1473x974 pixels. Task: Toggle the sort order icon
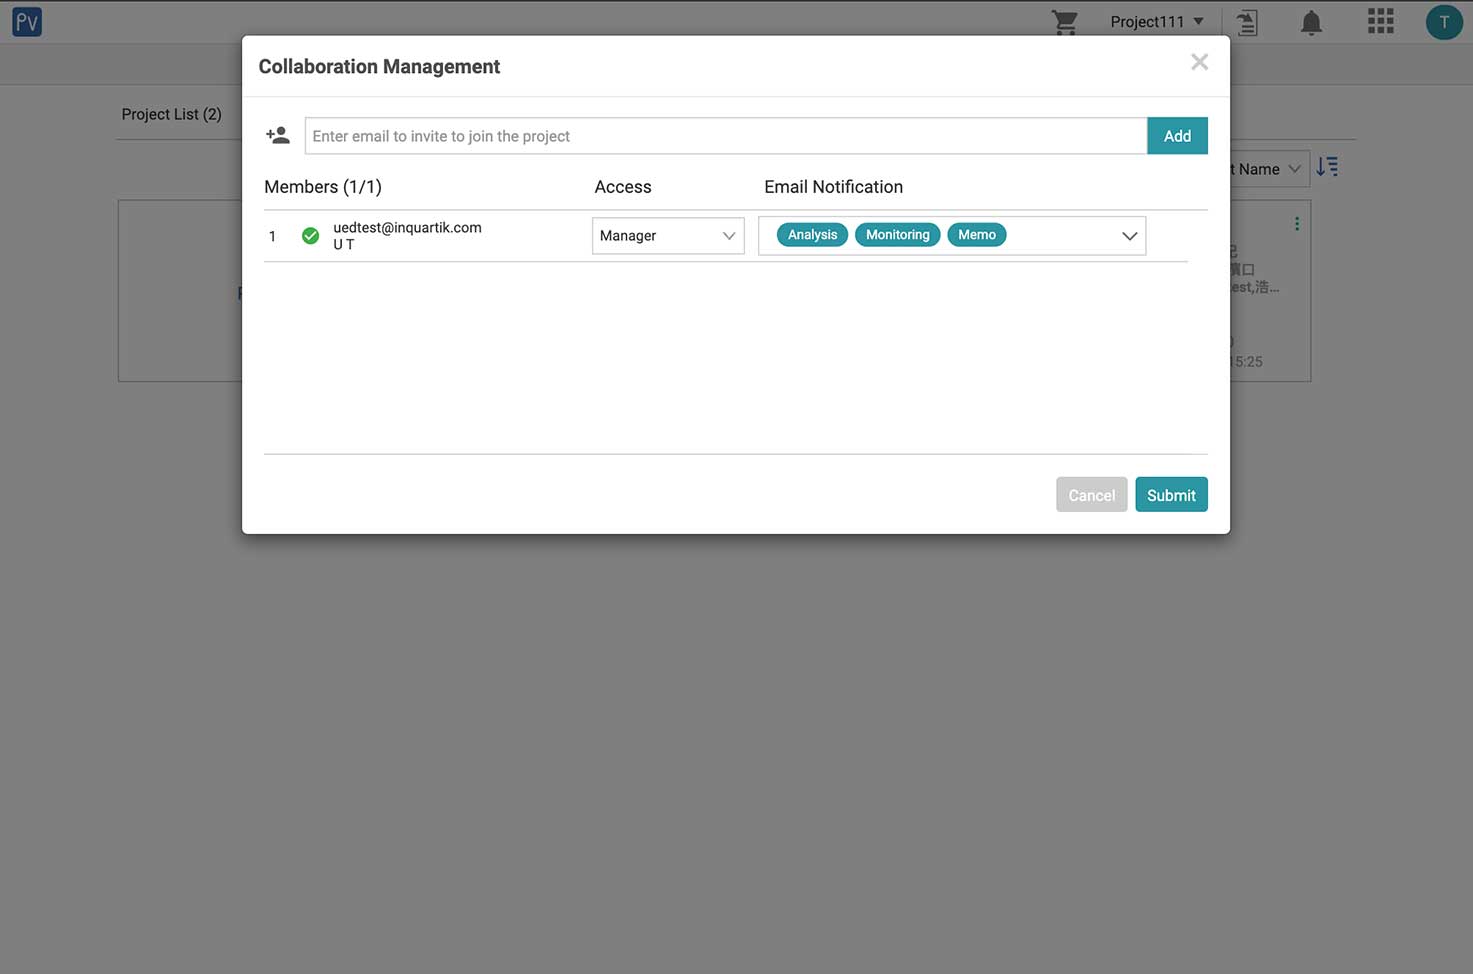(x=1327, y=167)
